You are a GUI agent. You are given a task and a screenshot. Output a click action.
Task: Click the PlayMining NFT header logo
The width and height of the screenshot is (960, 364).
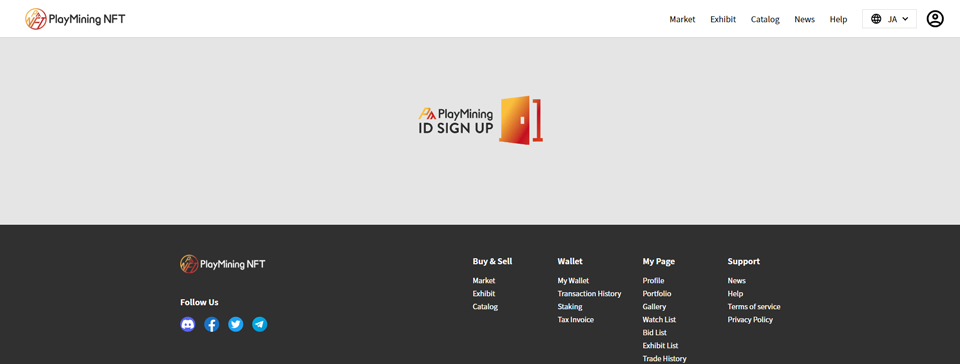pyautogui.click(x=75, y=19)
